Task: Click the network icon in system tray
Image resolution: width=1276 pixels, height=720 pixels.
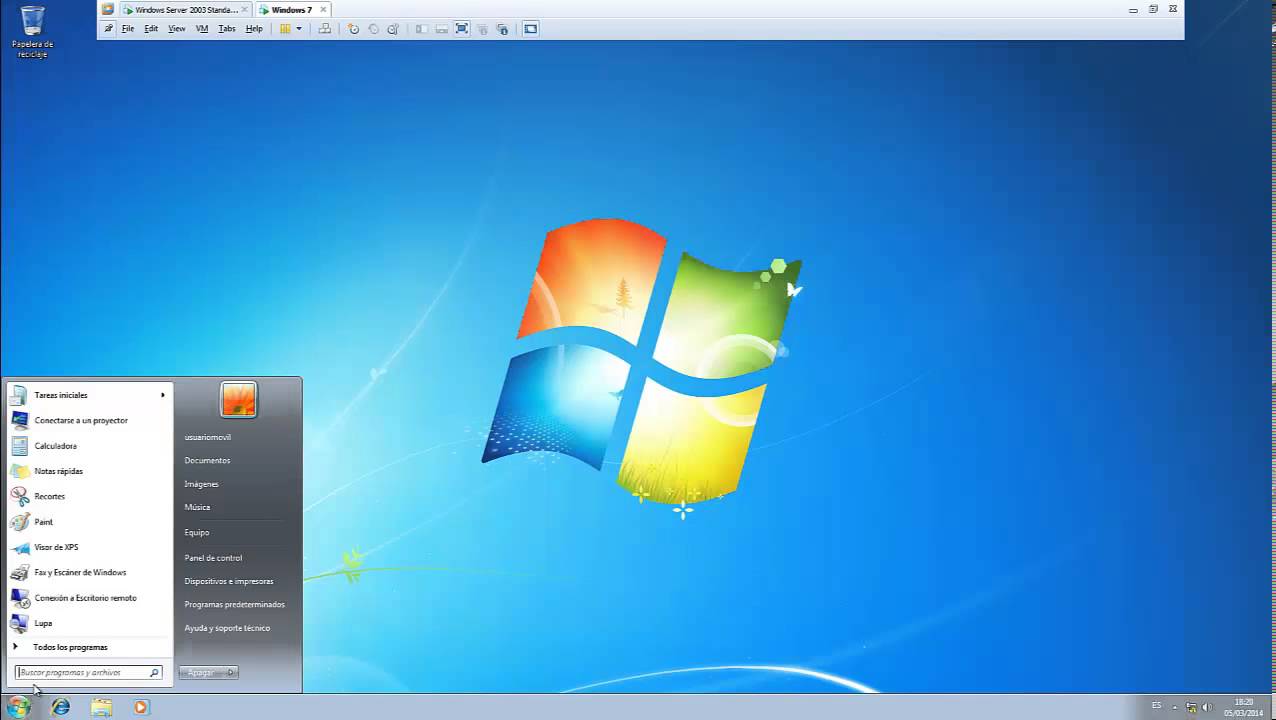Action: [x=1191, y=707]
